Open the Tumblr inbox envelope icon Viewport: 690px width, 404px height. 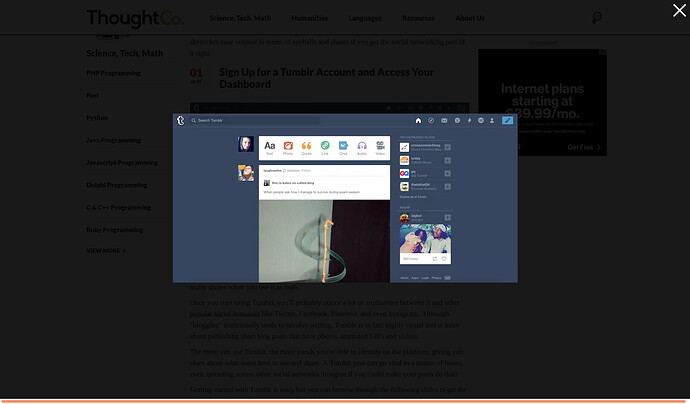(444, 120)
